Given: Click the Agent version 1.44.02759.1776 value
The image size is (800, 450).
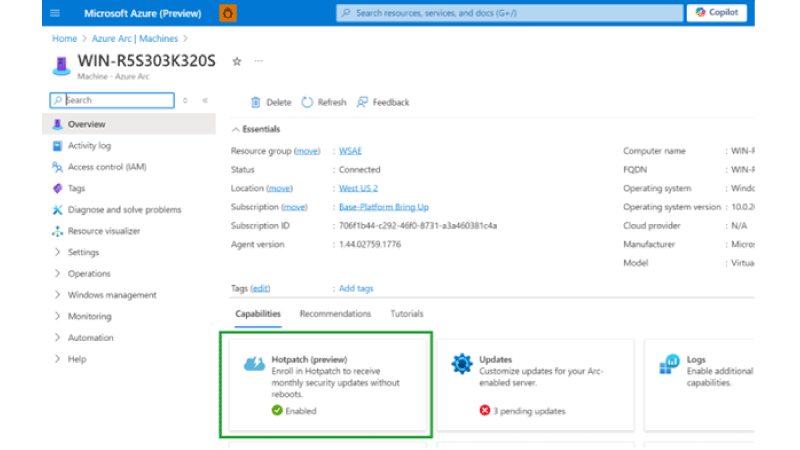Looking at the screenshot, I should click(370, 245).
